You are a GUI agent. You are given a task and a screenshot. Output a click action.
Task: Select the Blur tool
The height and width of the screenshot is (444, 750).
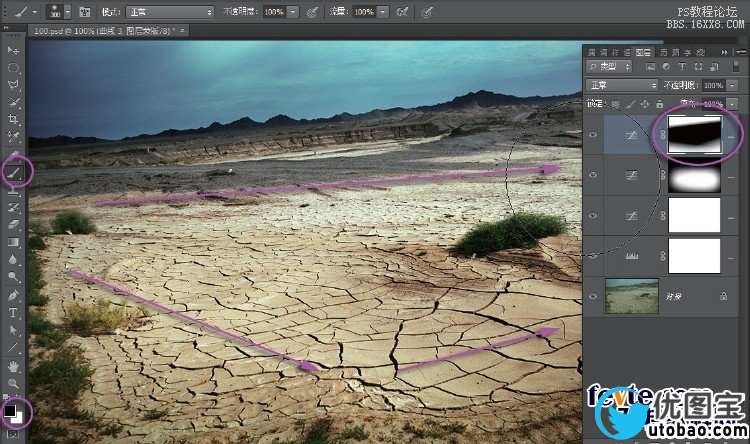click(13, 260)
